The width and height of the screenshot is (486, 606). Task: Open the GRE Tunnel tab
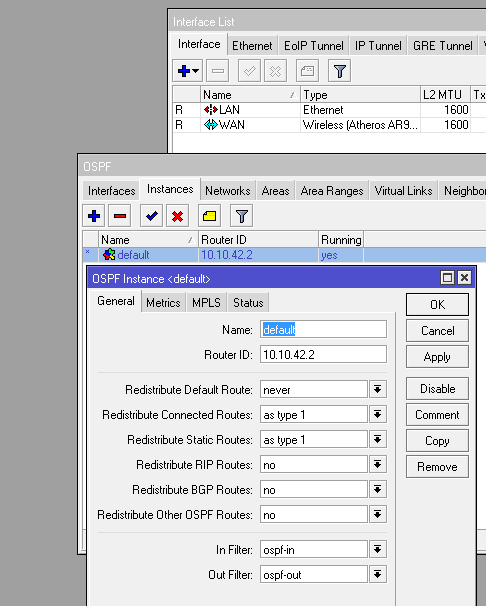(x=443, y=46)
